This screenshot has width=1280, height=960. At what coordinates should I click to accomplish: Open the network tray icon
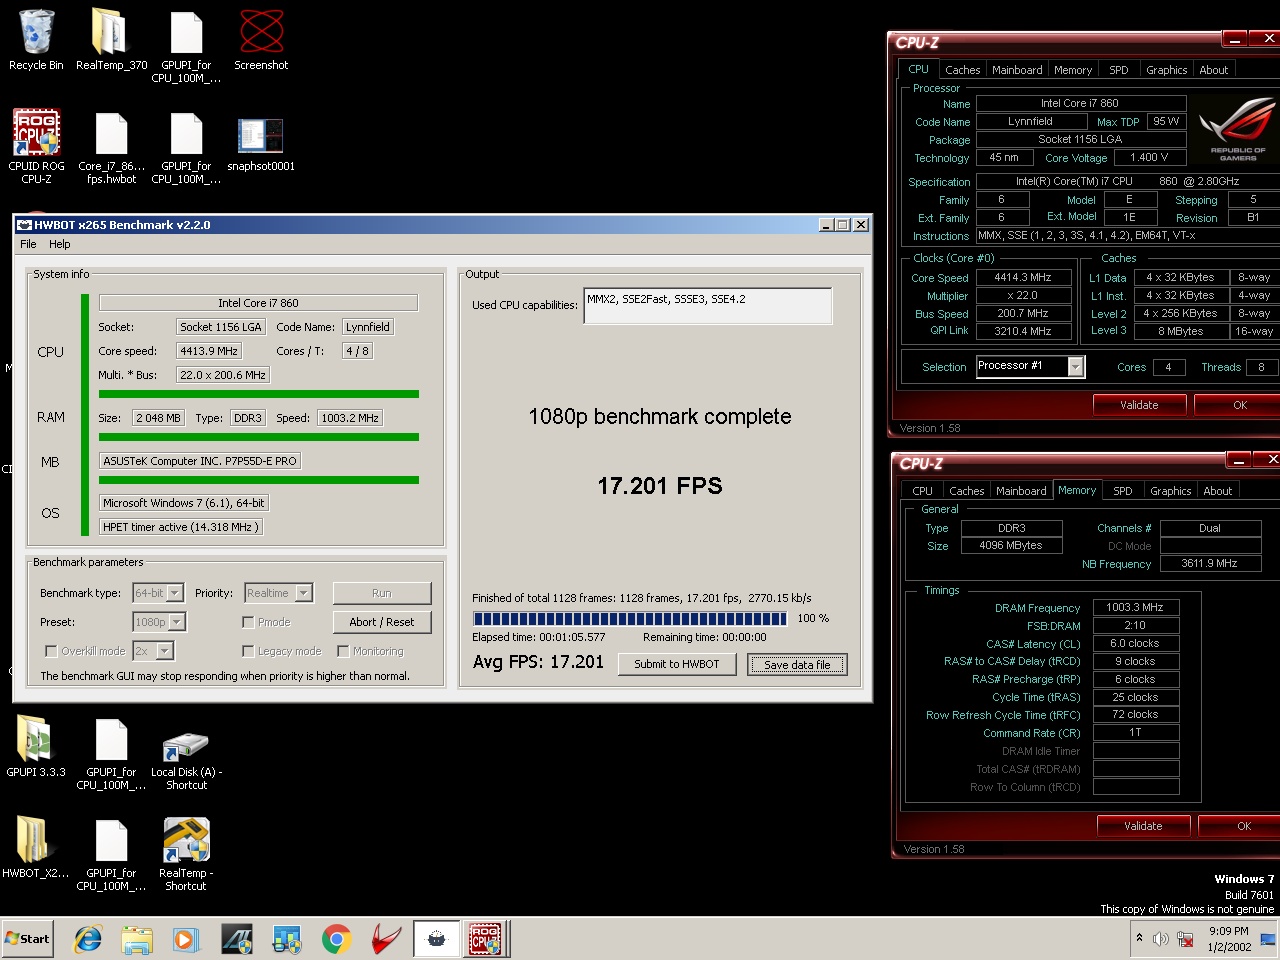point(1186,938)
